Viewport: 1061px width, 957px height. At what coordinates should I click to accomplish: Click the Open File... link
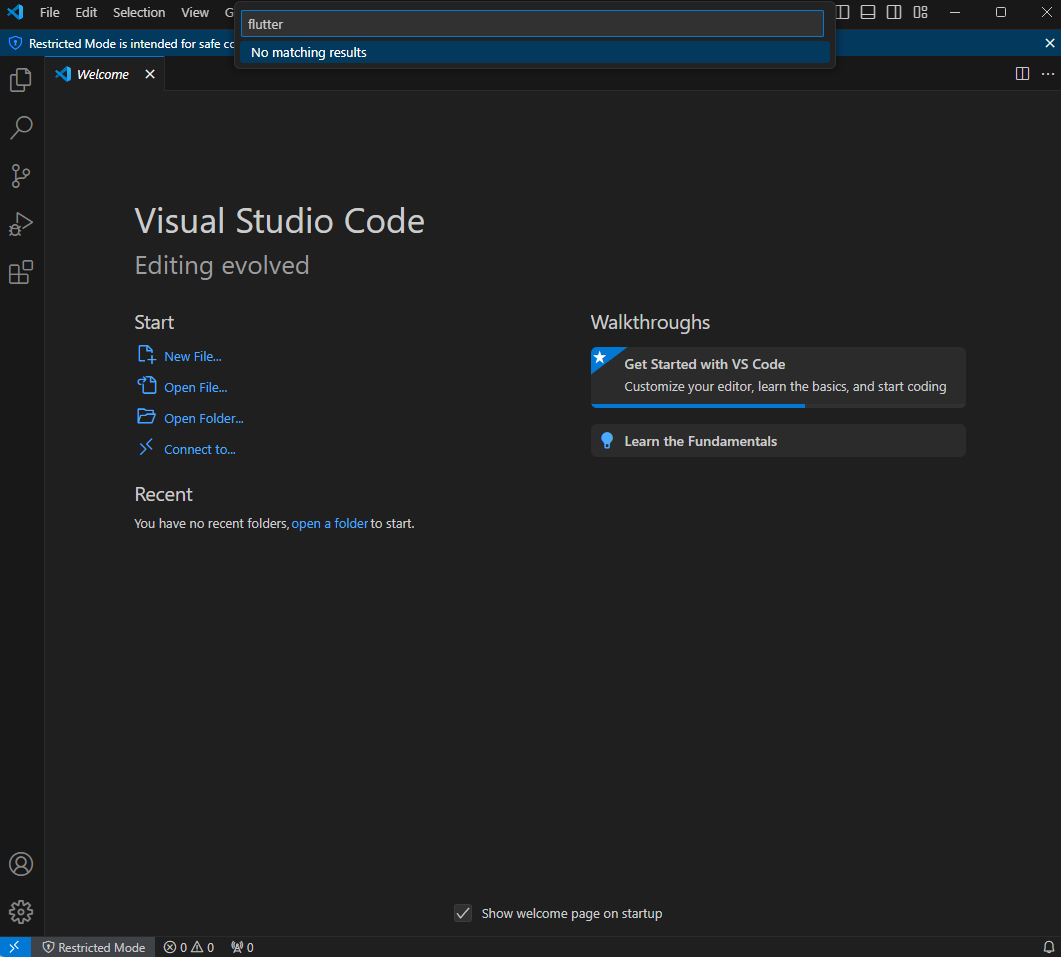click(195, 388)
